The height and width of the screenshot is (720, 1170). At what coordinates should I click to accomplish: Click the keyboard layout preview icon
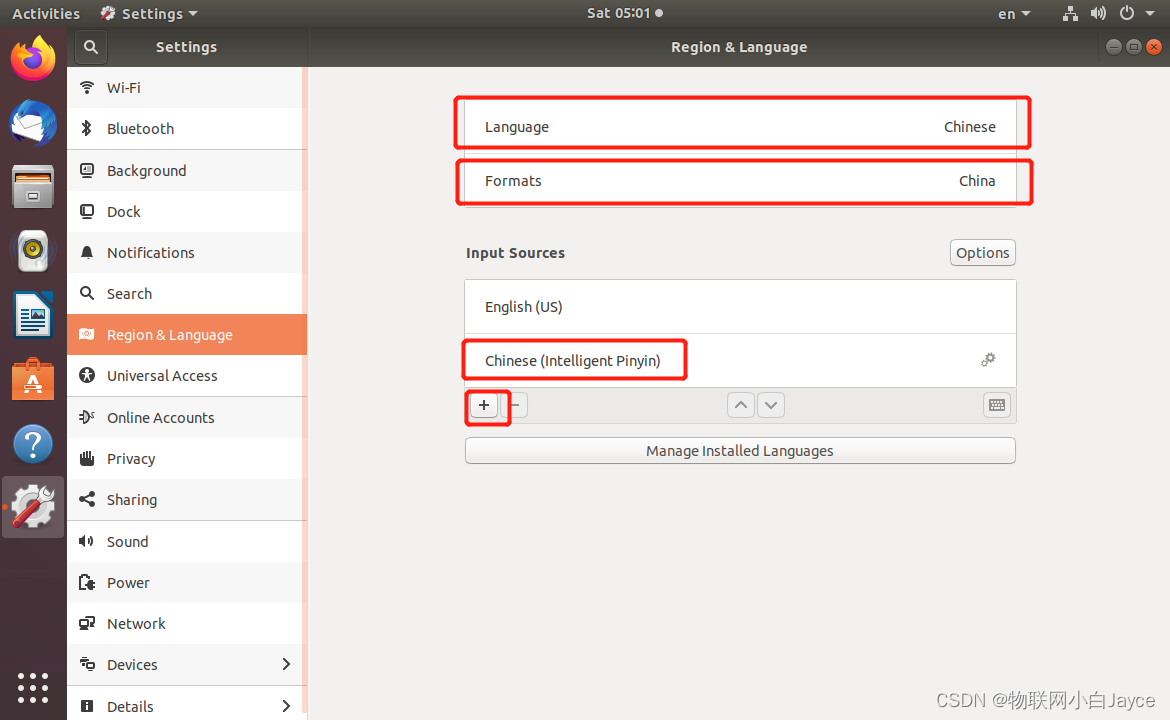coord(996,405)
